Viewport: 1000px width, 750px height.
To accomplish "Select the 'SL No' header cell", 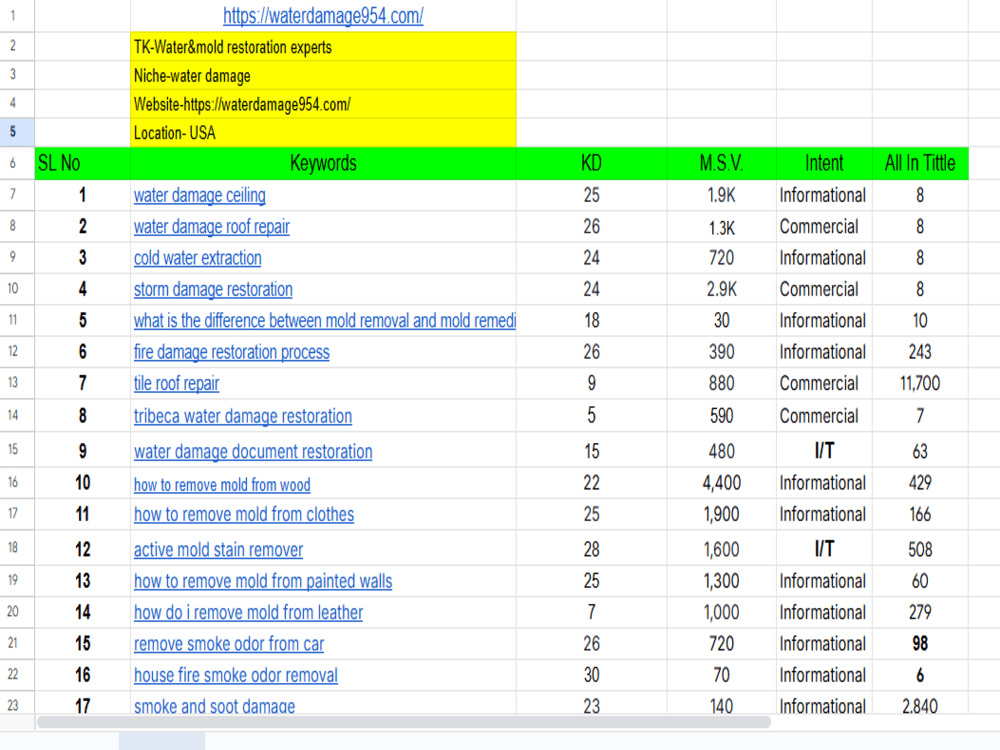I will [82, 163].
